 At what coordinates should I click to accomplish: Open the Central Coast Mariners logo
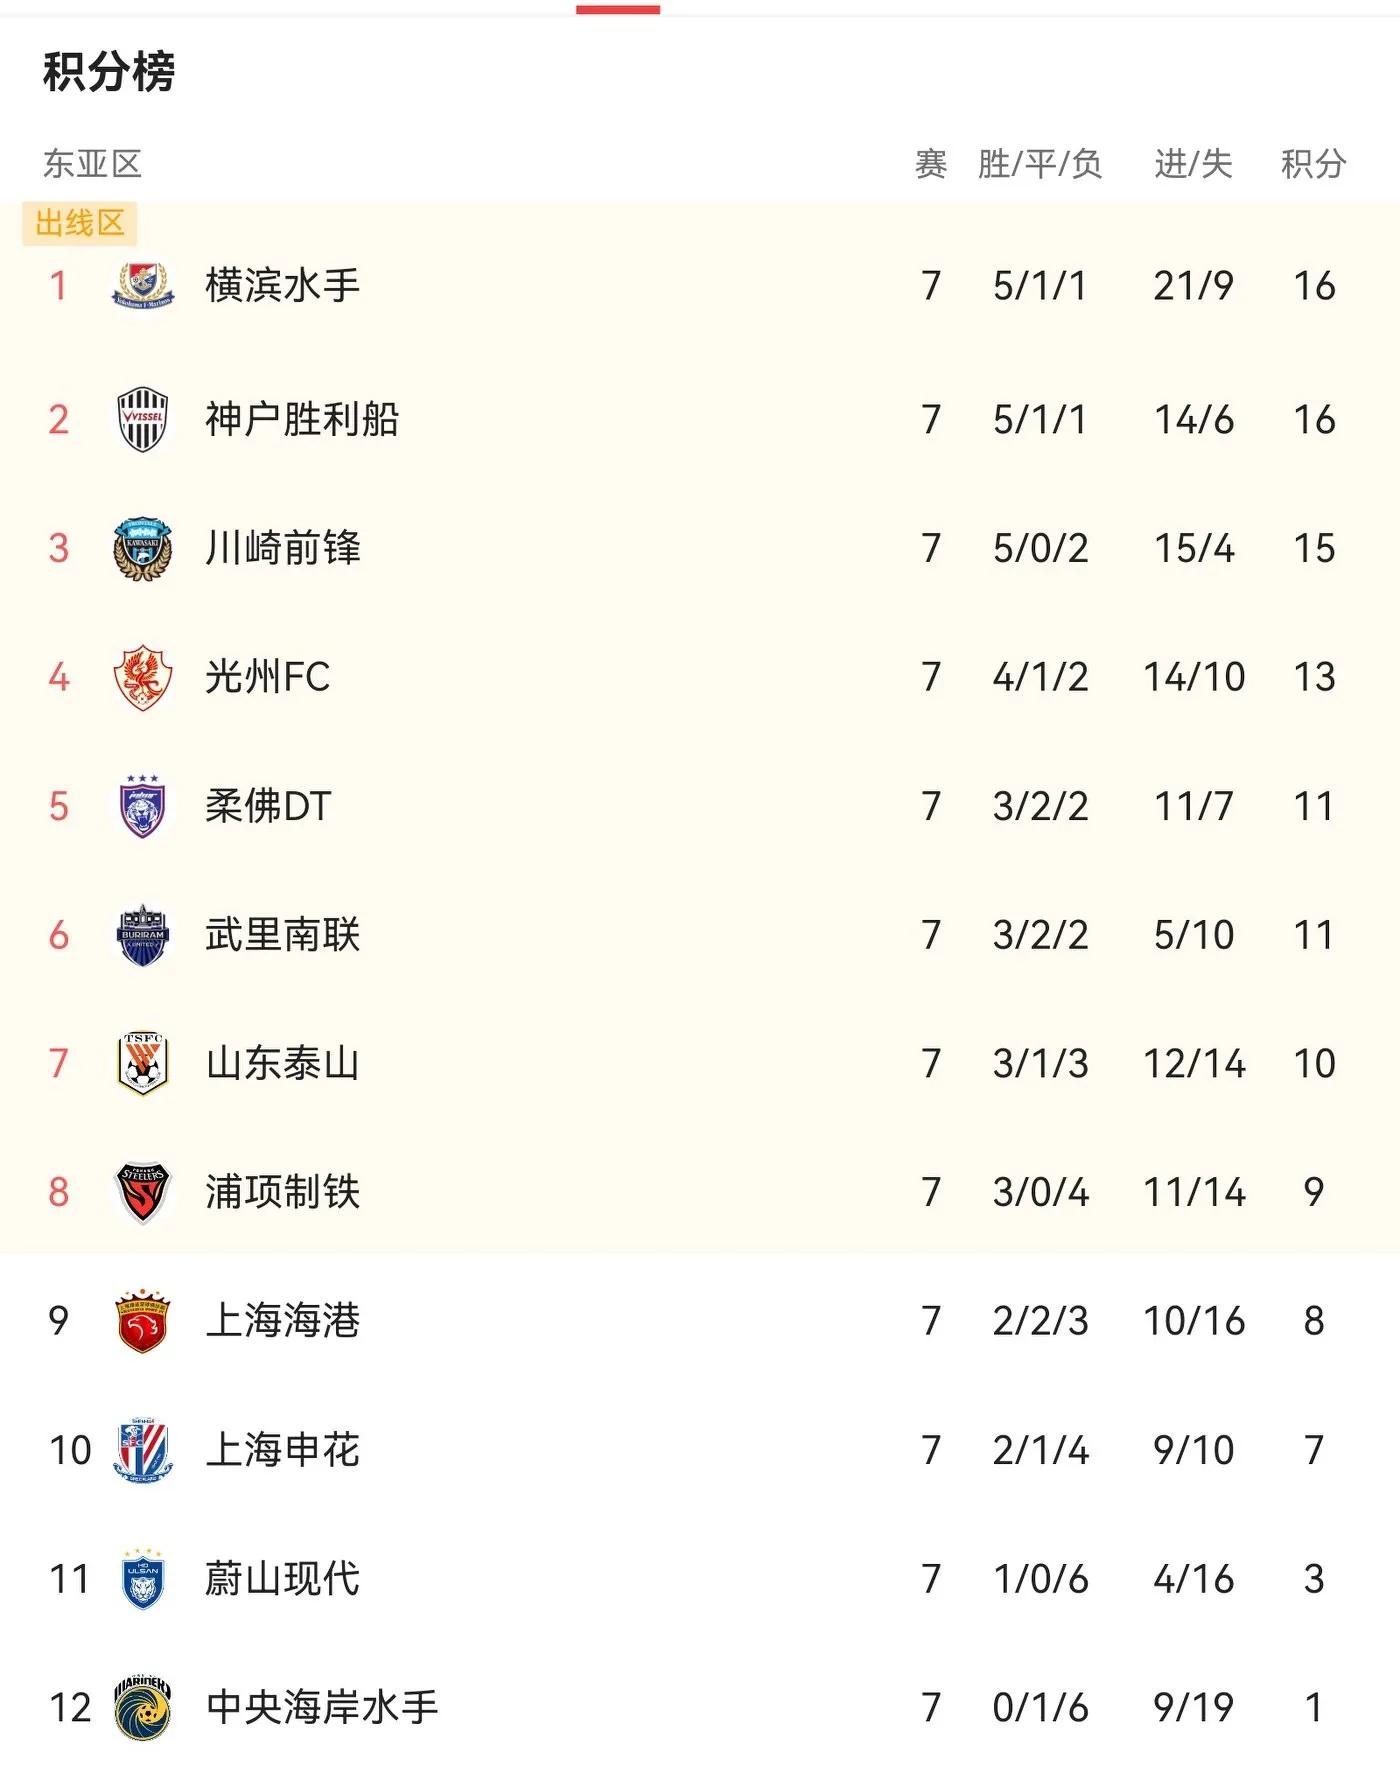coord(142,1708)
